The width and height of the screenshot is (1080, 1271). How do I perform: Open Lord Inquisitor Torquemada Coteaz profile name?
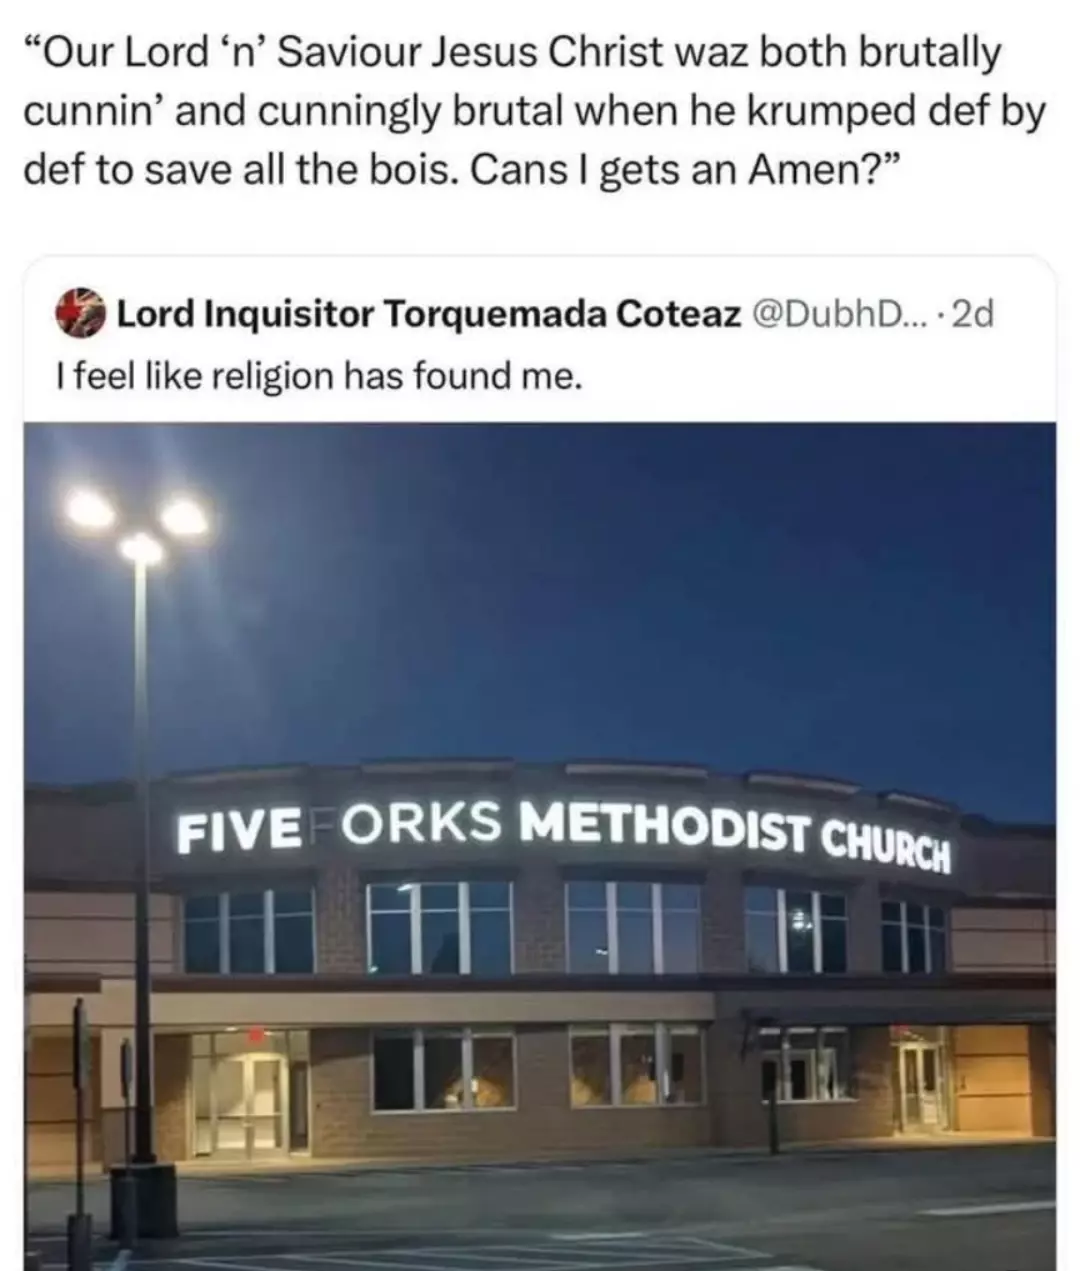pos(429,314)
